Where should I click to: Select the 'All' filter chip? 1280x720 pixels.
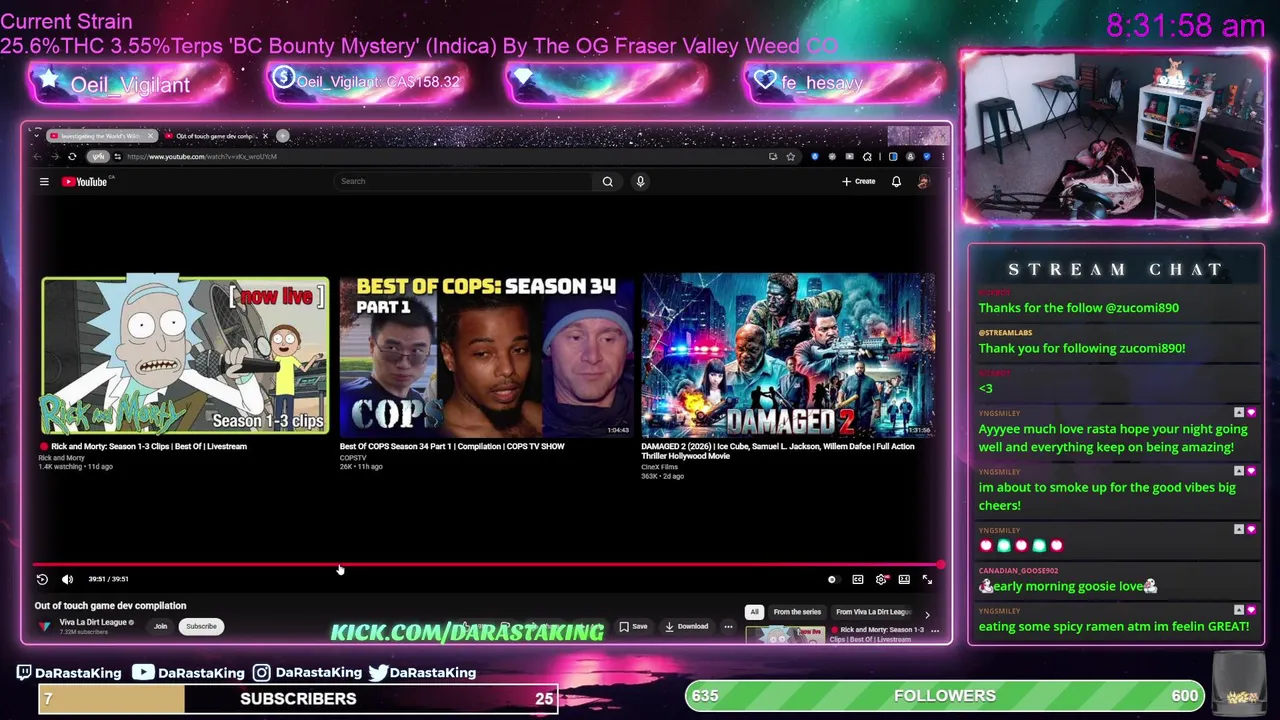click(x=754, y=612)
